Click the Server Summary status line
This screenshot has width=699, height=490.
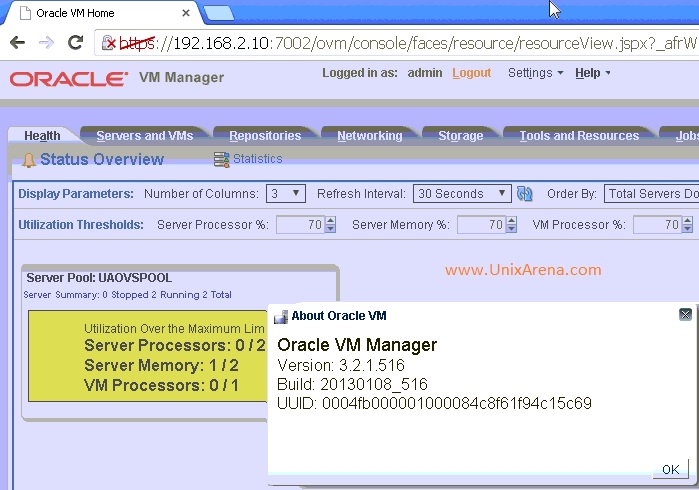[x=127, y=295]
